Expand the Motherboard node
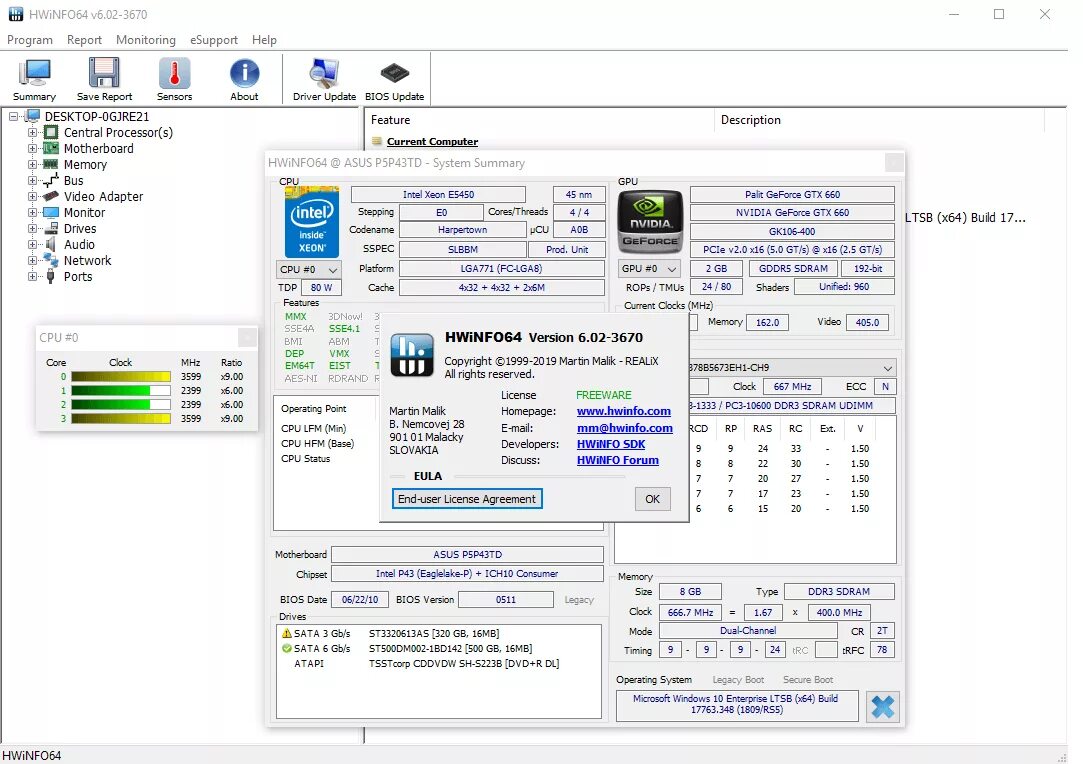 pos(32,148)
